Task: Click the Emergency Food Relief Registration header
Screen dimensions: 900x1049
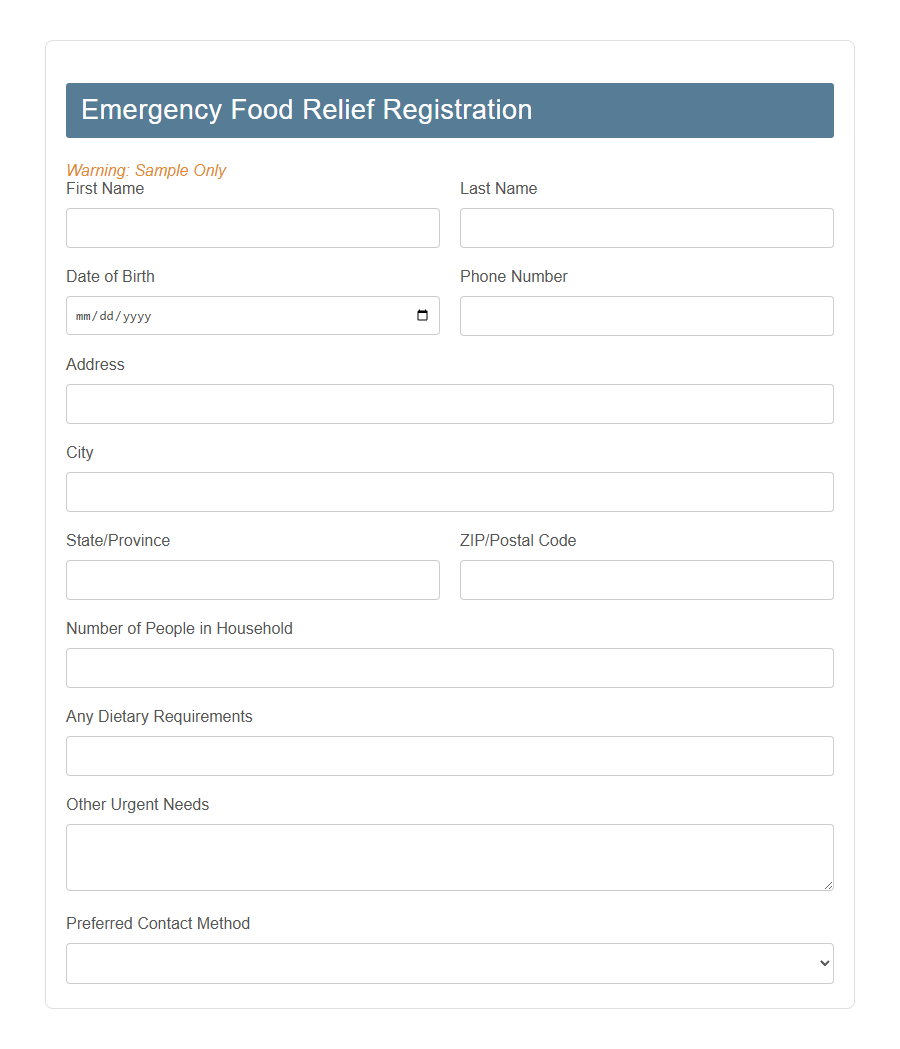Action: pos(306,110)
